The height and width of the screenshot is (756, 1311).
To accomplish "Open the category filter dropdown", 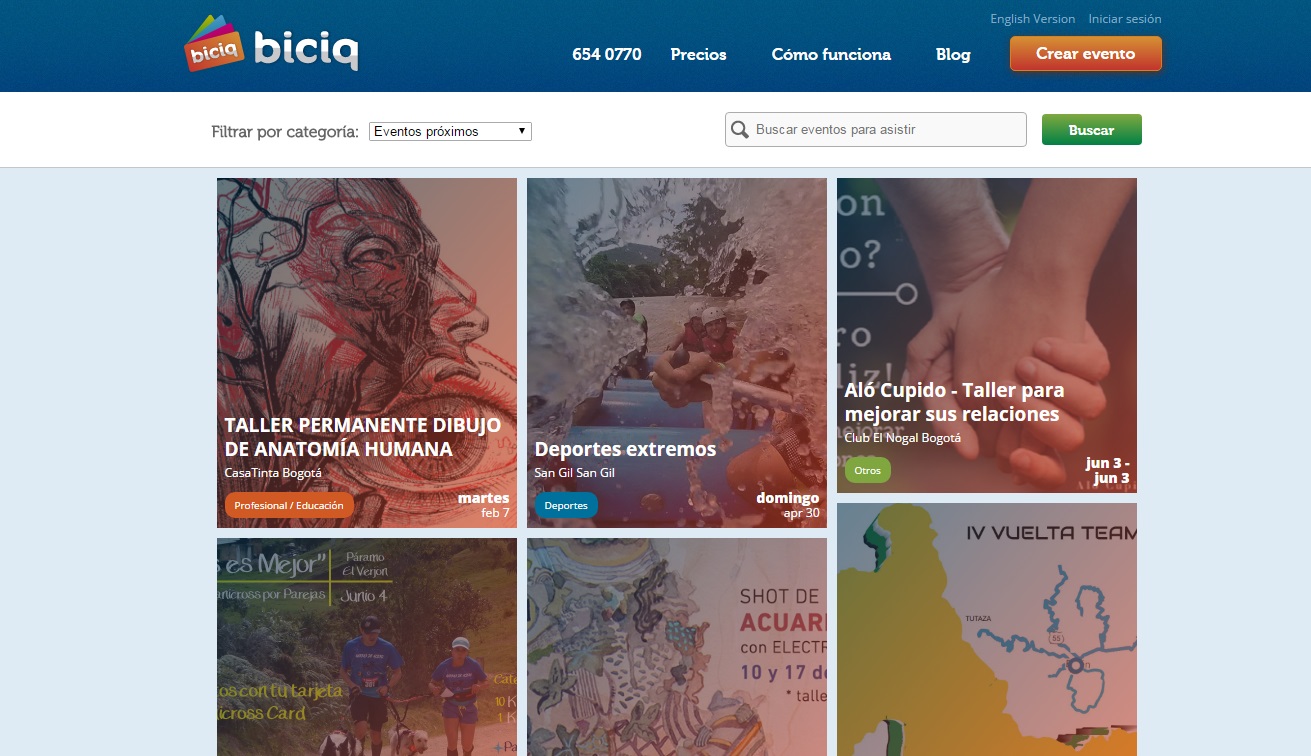I will [x=450, y=131].
